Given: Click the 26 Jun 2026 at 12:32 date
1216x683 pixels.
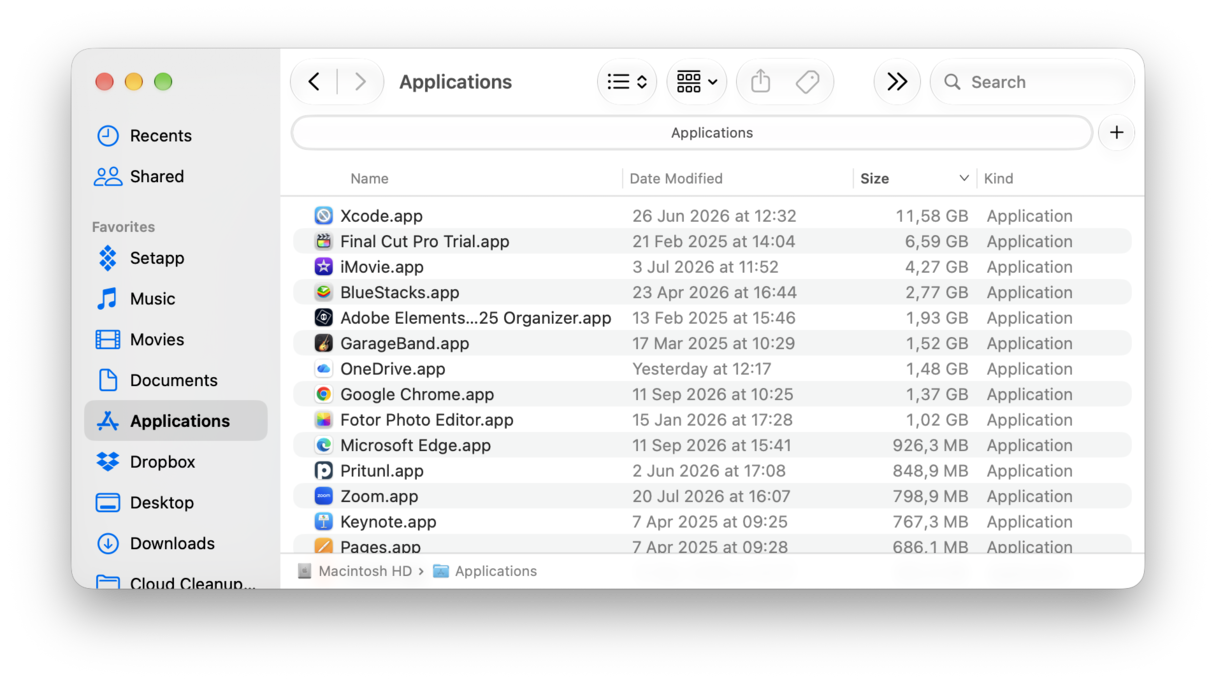Looking at the screenshot, I should (x=714, y=216).
